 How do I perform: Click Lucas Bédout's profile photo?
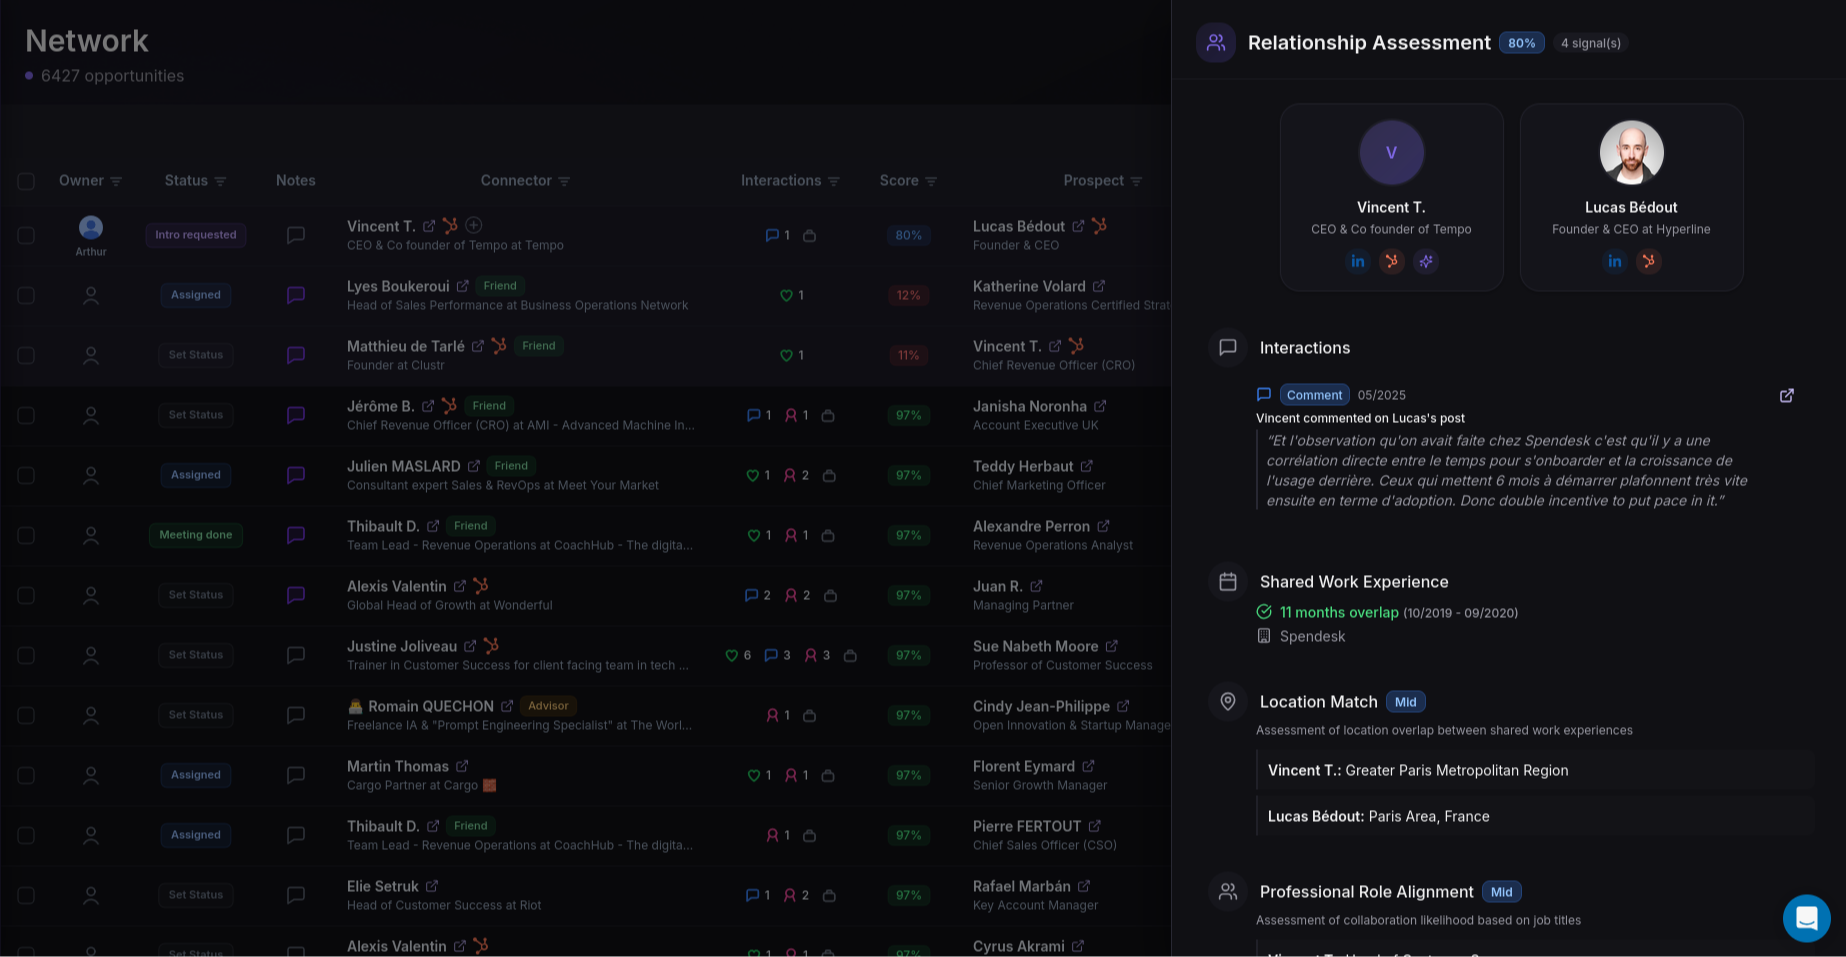tap(1631, 152)
